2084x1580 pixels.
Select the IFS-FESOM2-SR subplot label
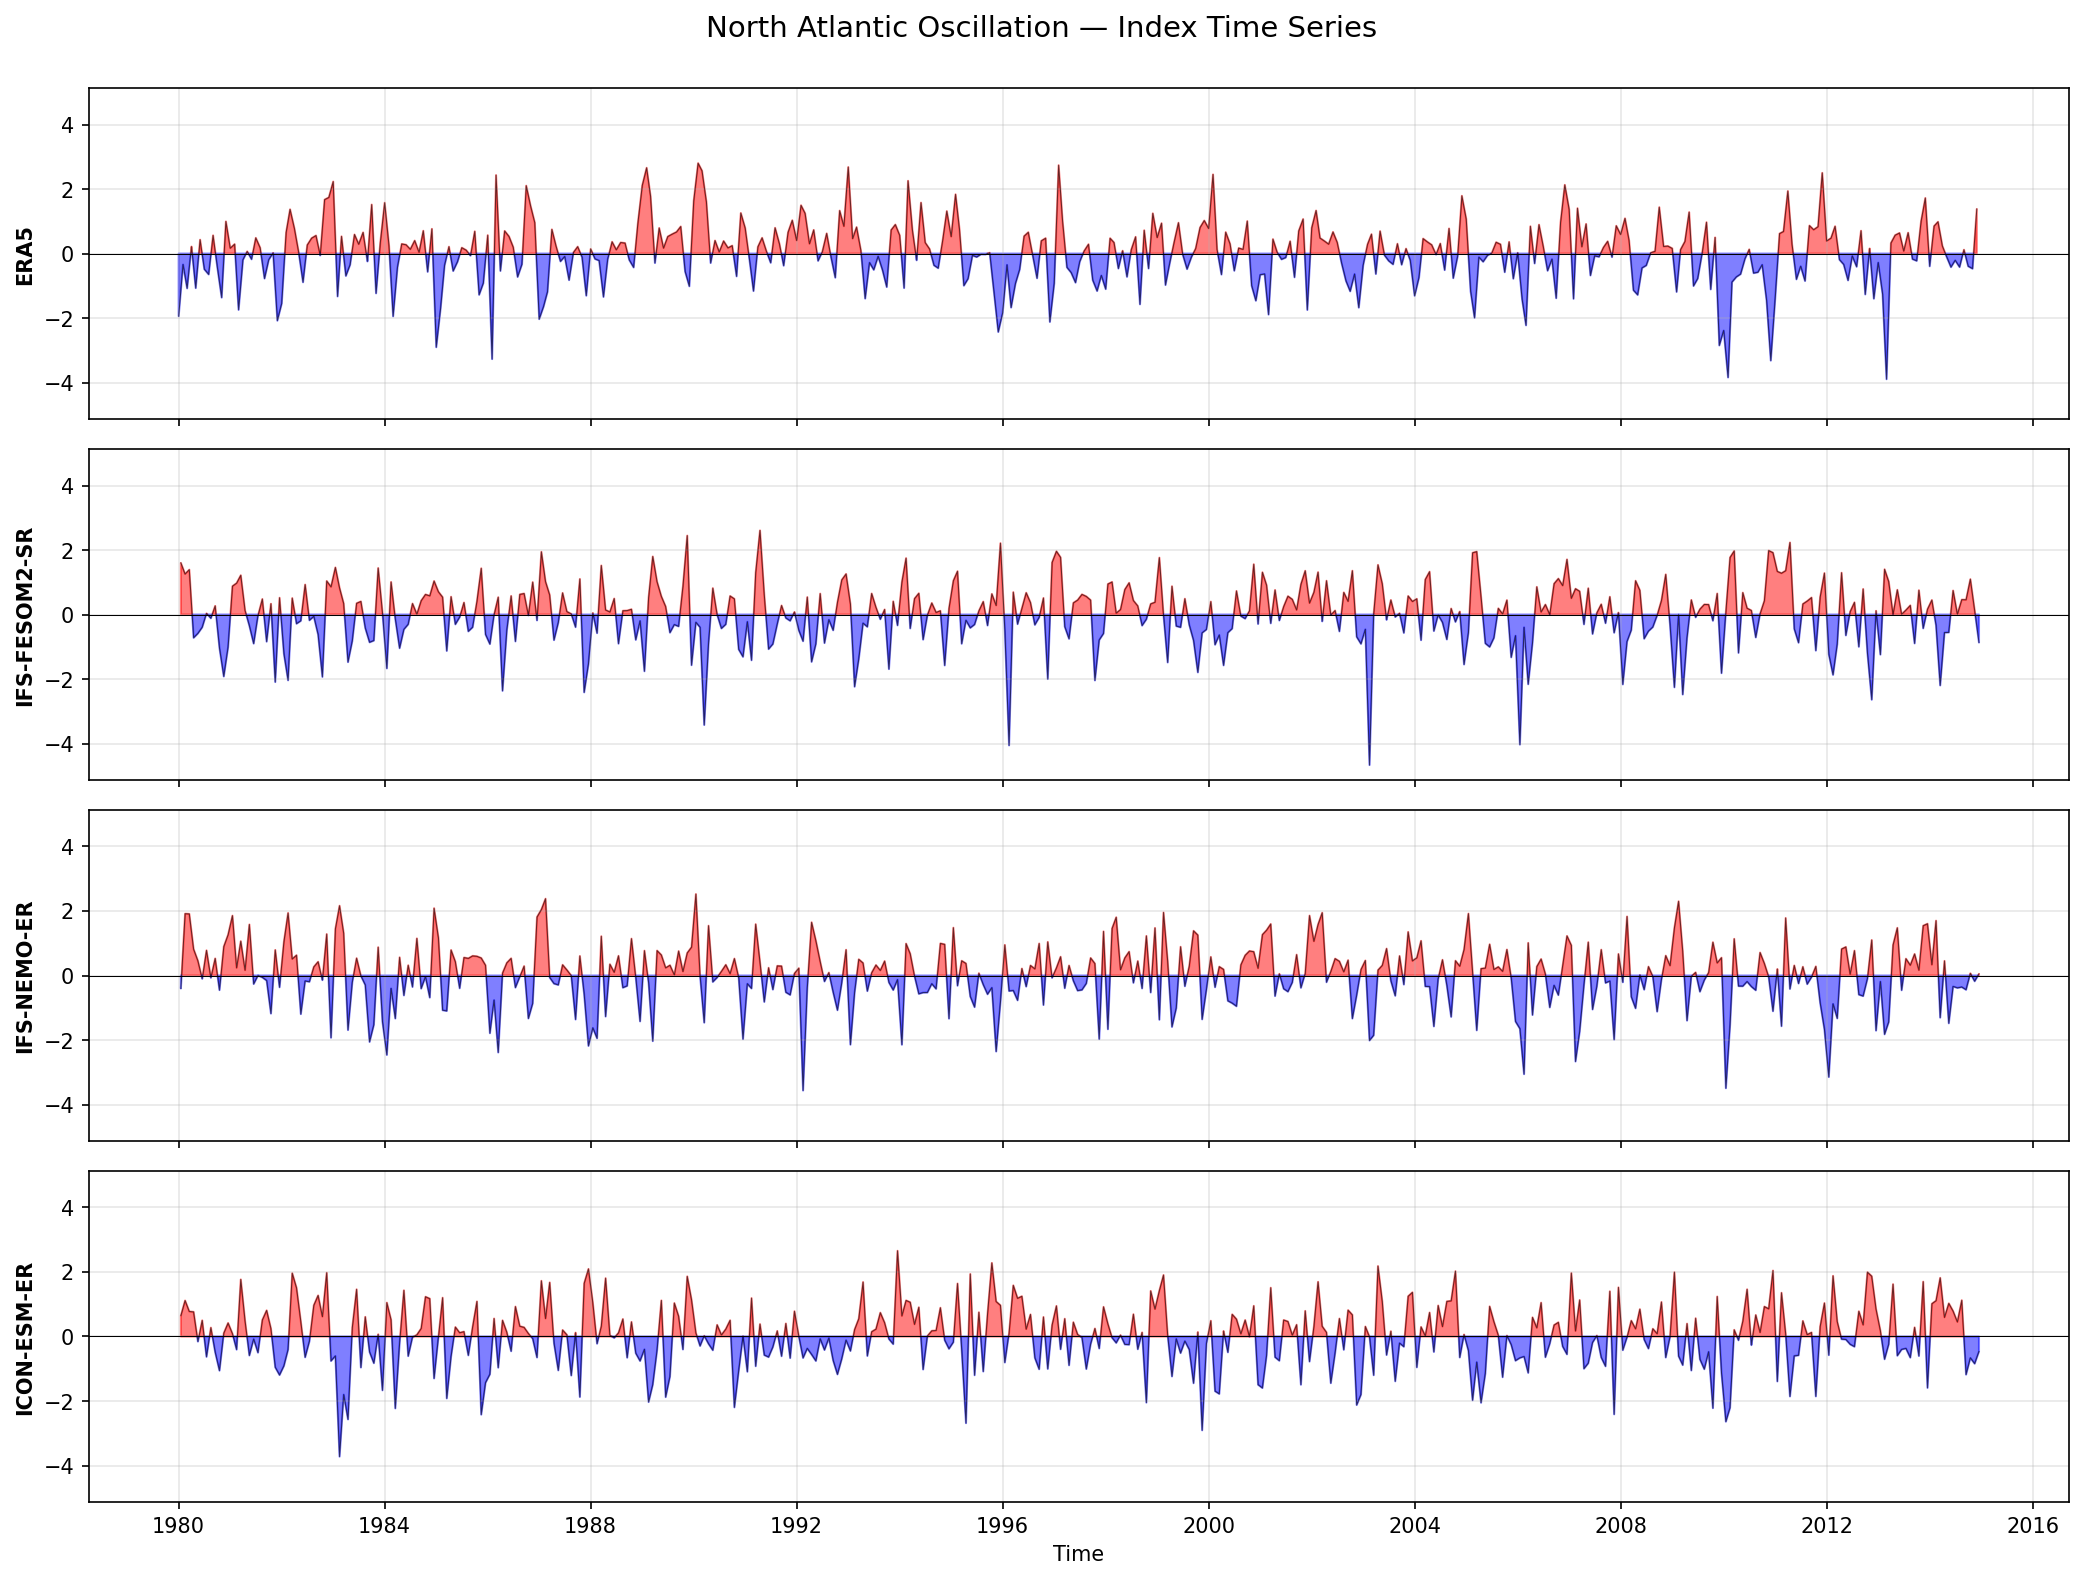click(x=23, y=610)
